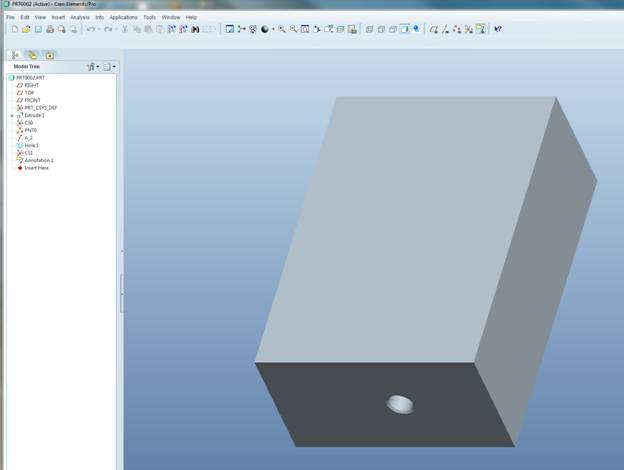Open the Analysis menu
Screen dimensions: 624x470
pos(80,17)
